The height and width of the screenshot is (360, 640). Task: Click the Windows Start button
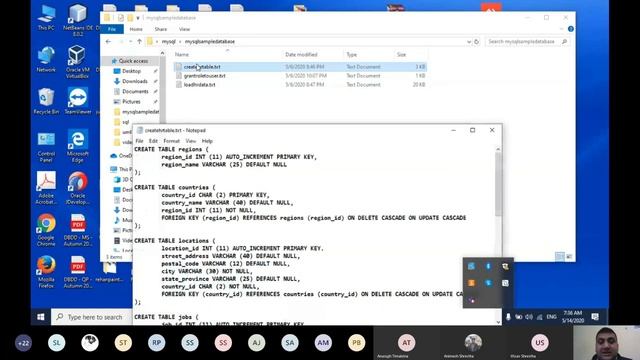pos(41,317)
